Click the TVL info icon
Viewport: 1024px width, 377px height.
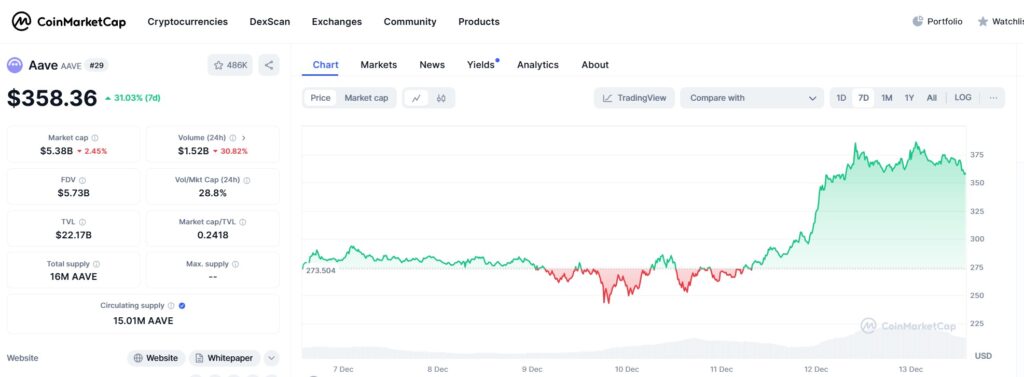coord(82,222)
